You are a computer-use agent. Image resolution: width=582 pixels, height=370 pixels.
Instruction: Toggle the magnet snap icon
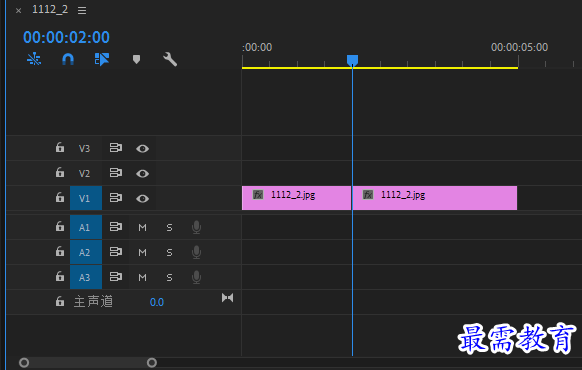(x=68, y=59)
